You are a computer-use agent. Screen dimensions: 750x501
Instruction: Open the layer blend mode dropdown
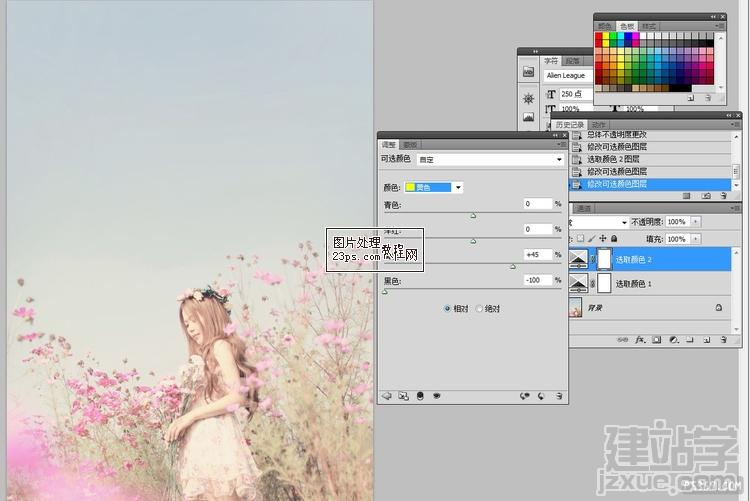(x=598, y=222)
